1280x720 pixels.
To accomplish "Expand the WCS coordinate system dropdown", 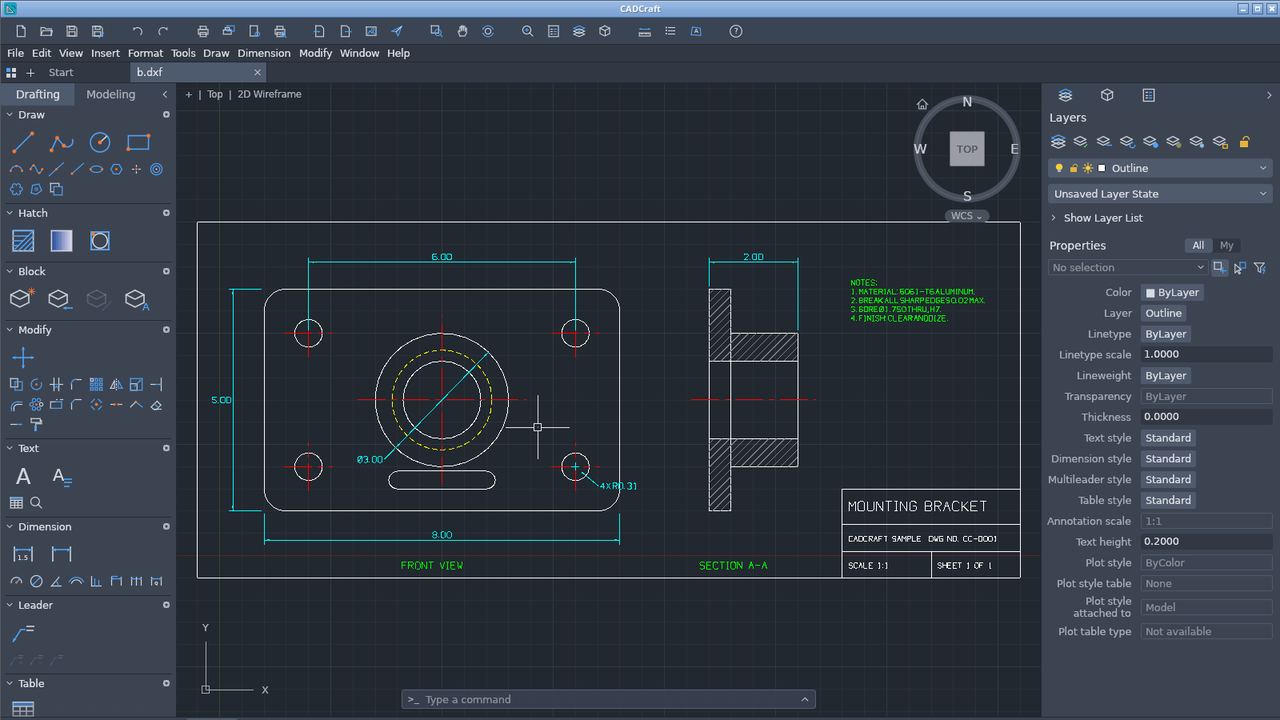I will click(967, 216).
